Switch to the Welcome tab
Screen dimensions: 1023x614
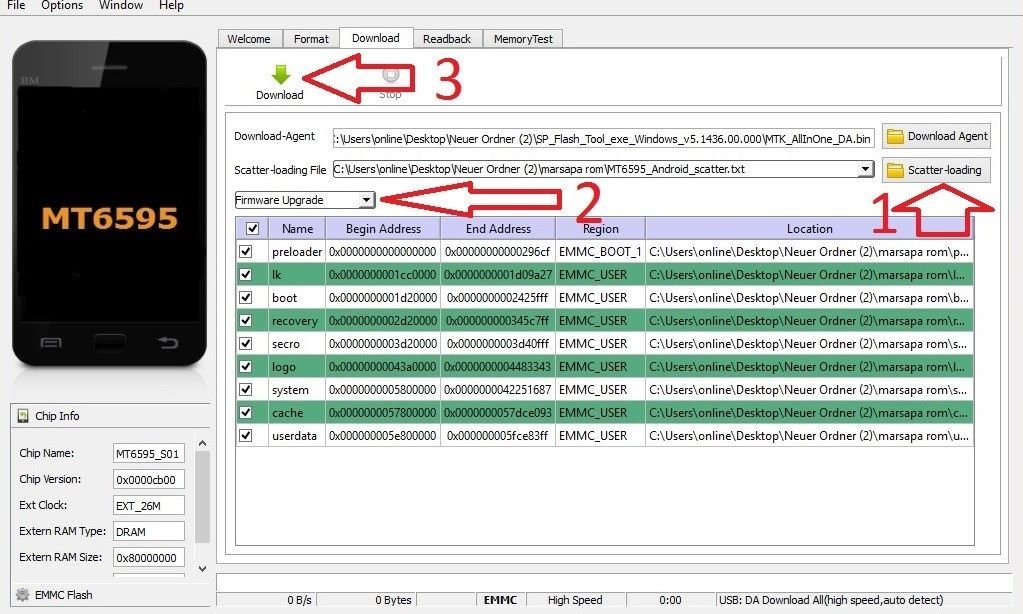click(249, 39)
